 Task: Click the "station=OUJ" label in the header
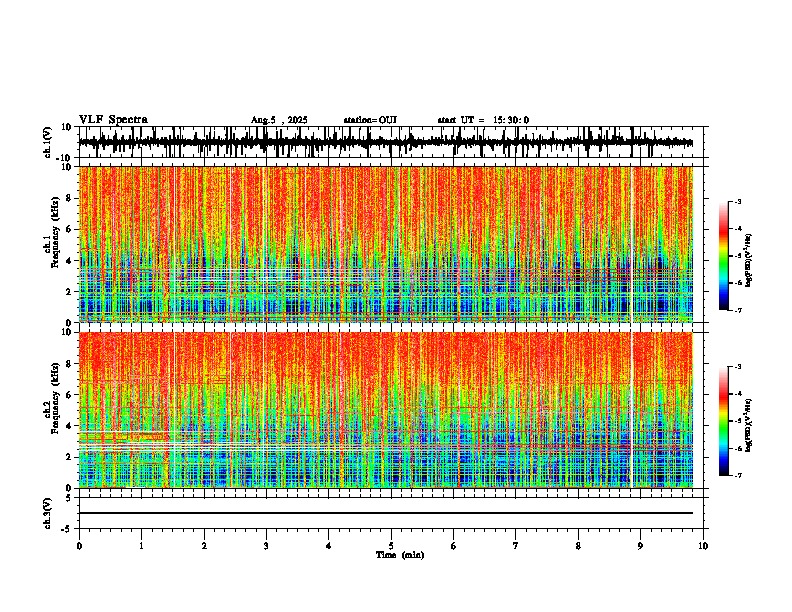370,120
